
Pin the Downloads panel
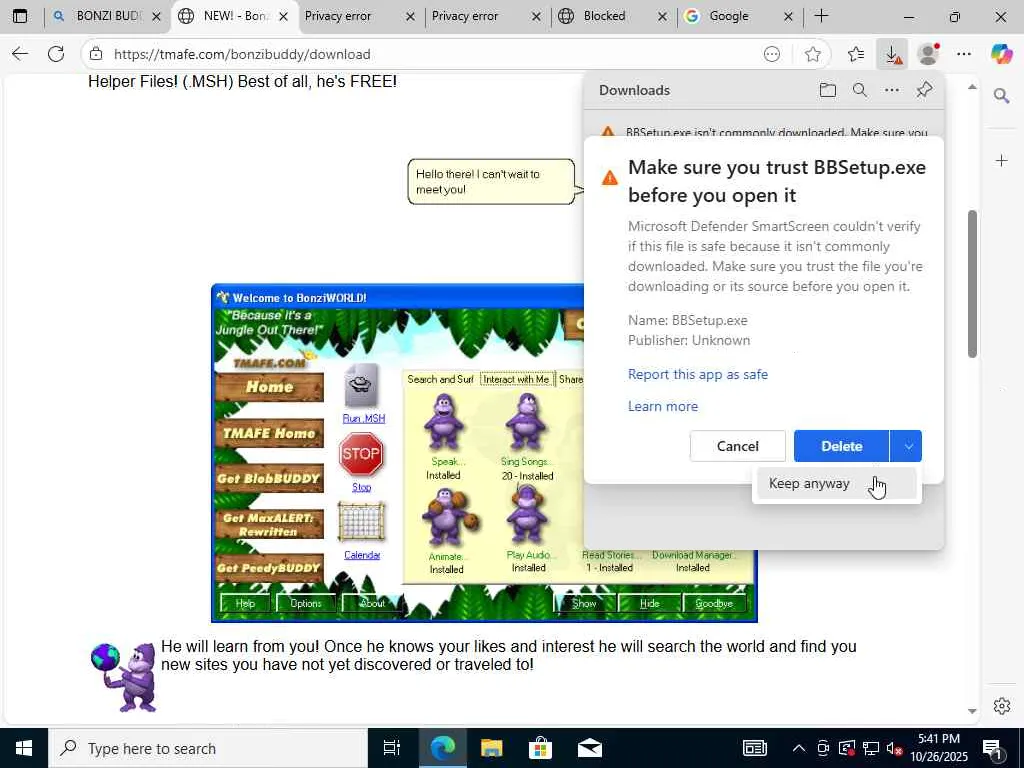924,90
